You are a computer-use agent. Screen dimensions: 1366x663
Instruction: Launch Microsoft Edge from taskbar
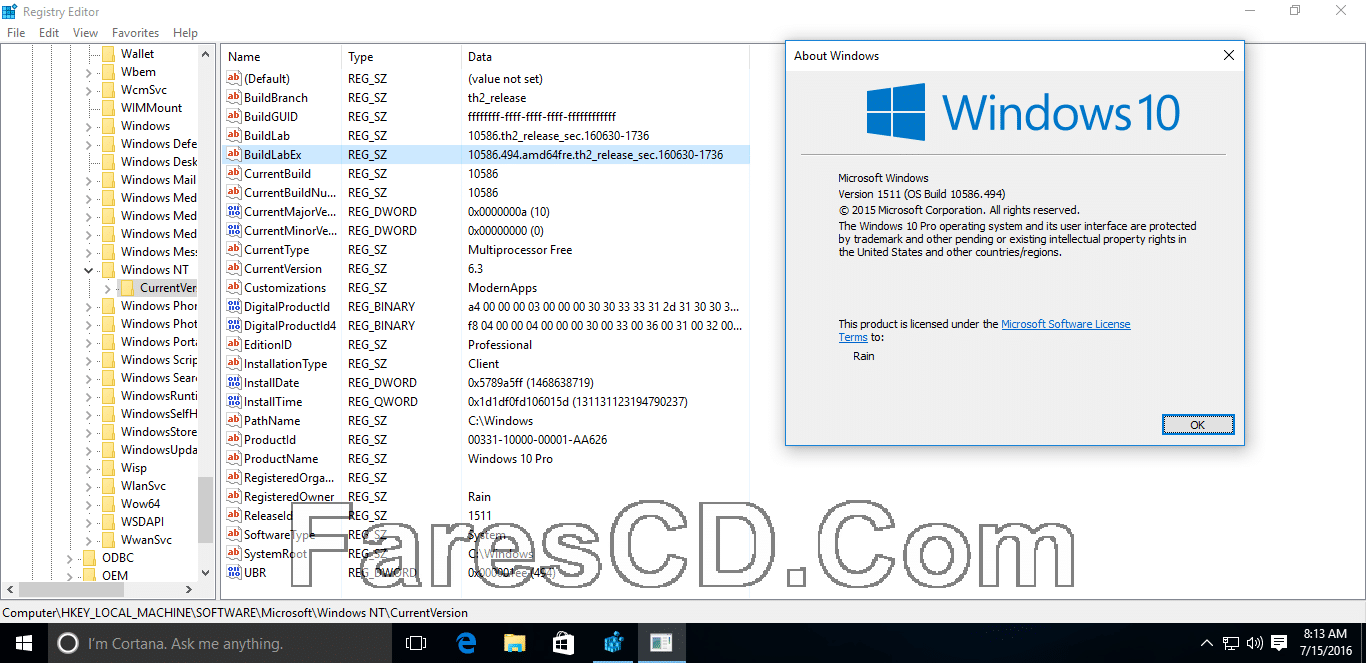[465, 643]
